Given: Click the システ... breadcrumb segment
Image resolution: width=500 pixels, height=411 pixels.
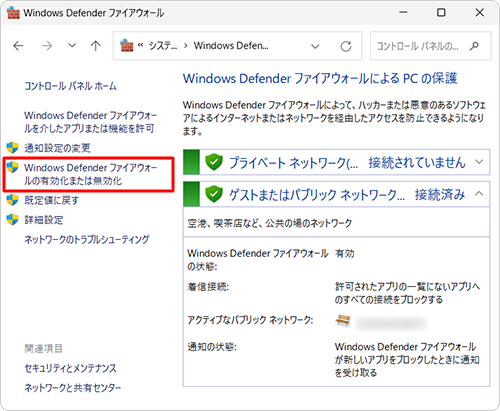Looking at the screenshot, I should [x=163, y=46].
